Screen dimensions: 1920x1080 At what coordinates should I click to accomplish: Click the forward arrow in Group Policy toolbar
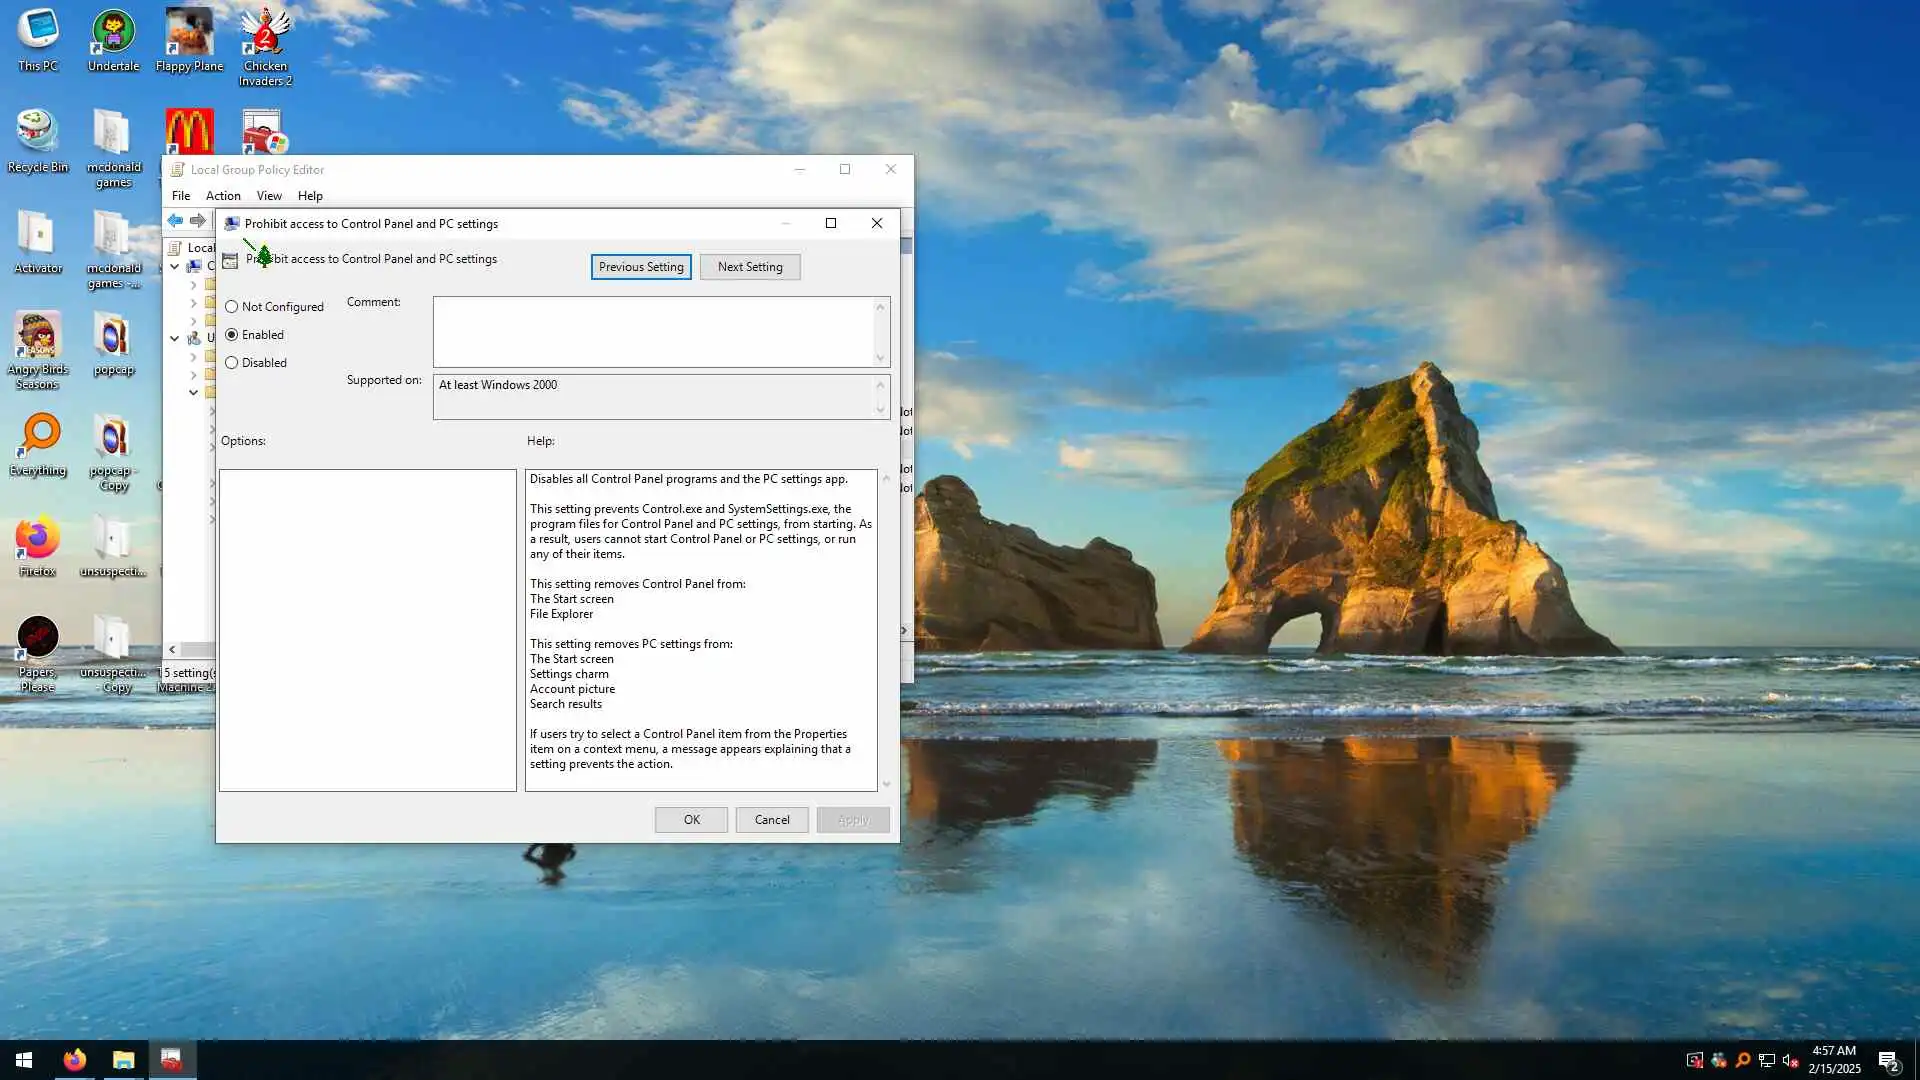198,221
